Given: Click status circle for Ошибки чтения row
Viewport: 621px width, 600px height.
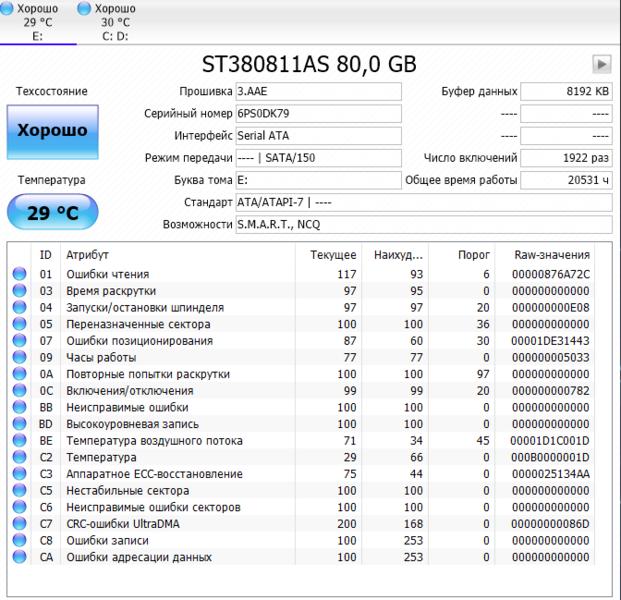Looking at the screenshot, I should point(19,274).
